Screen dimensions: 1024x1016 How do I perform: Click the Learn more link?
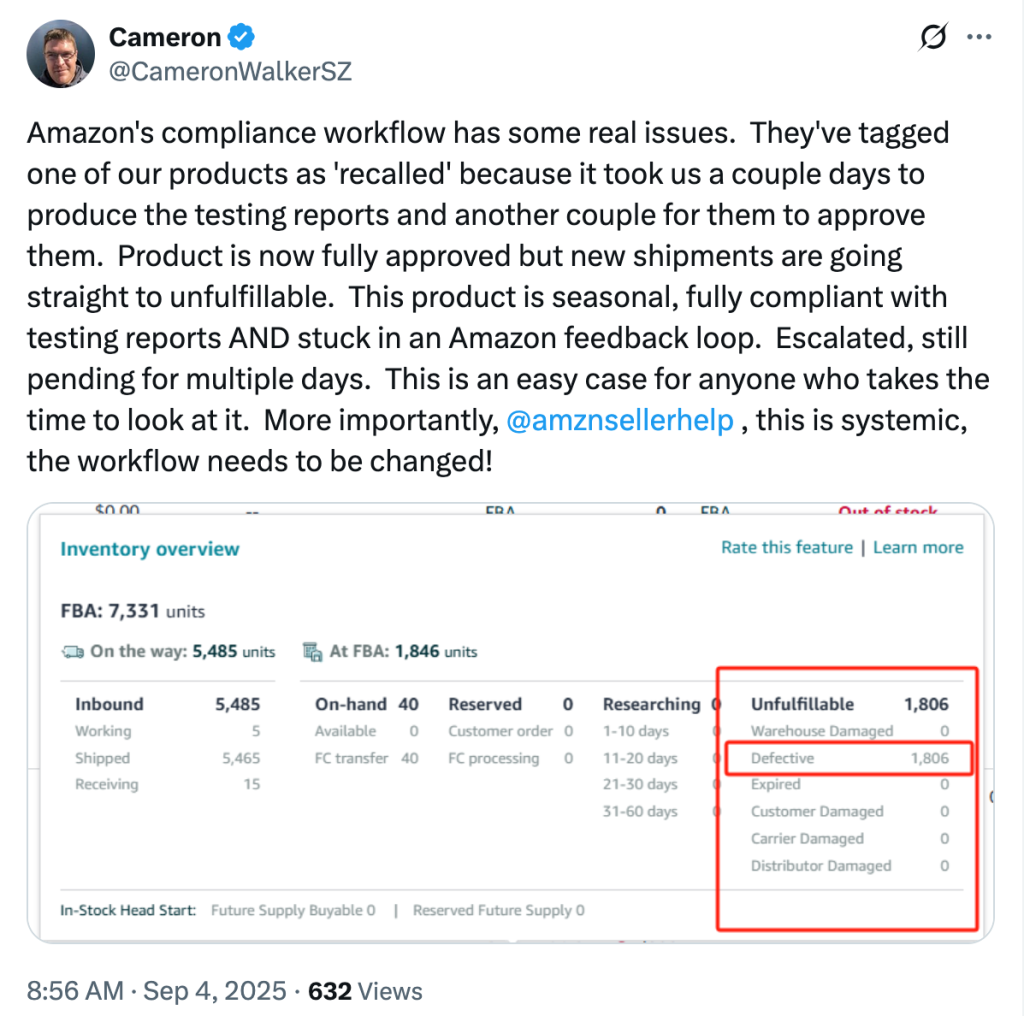pos(918,547)
